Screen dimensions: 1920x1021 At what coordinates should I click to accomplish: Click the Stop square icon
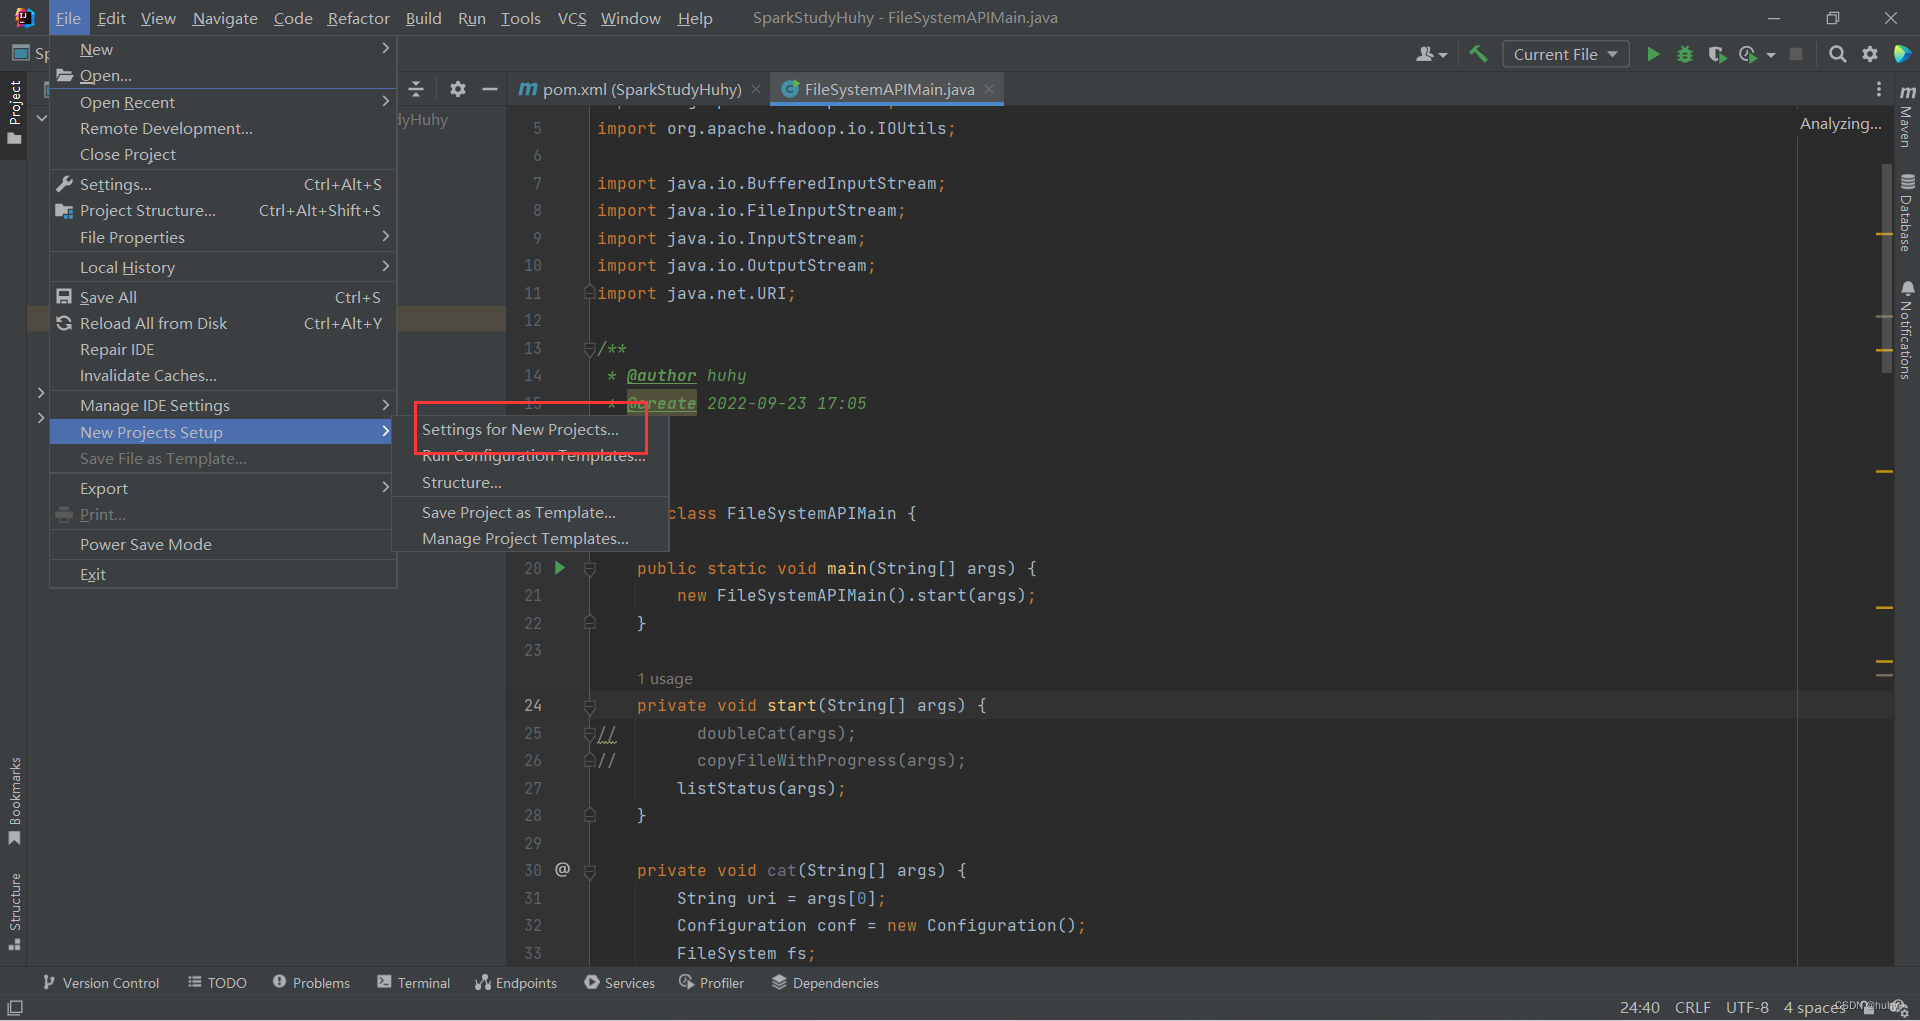1796,54
